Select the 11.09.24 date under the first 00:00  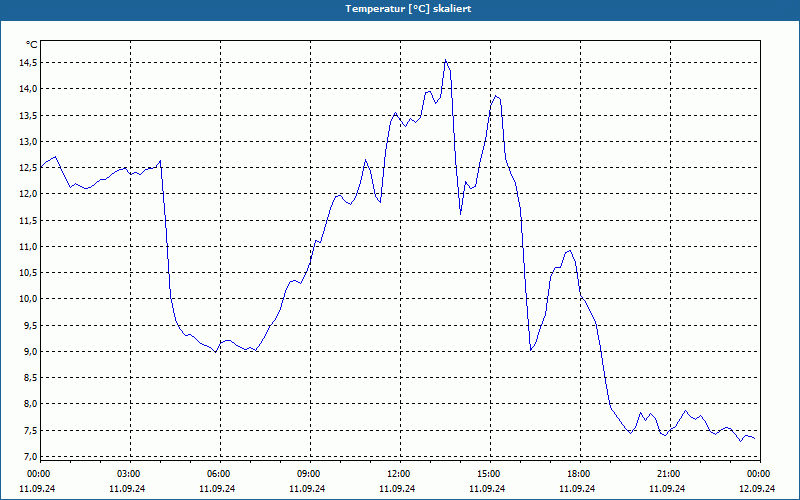tap(37, 488)
